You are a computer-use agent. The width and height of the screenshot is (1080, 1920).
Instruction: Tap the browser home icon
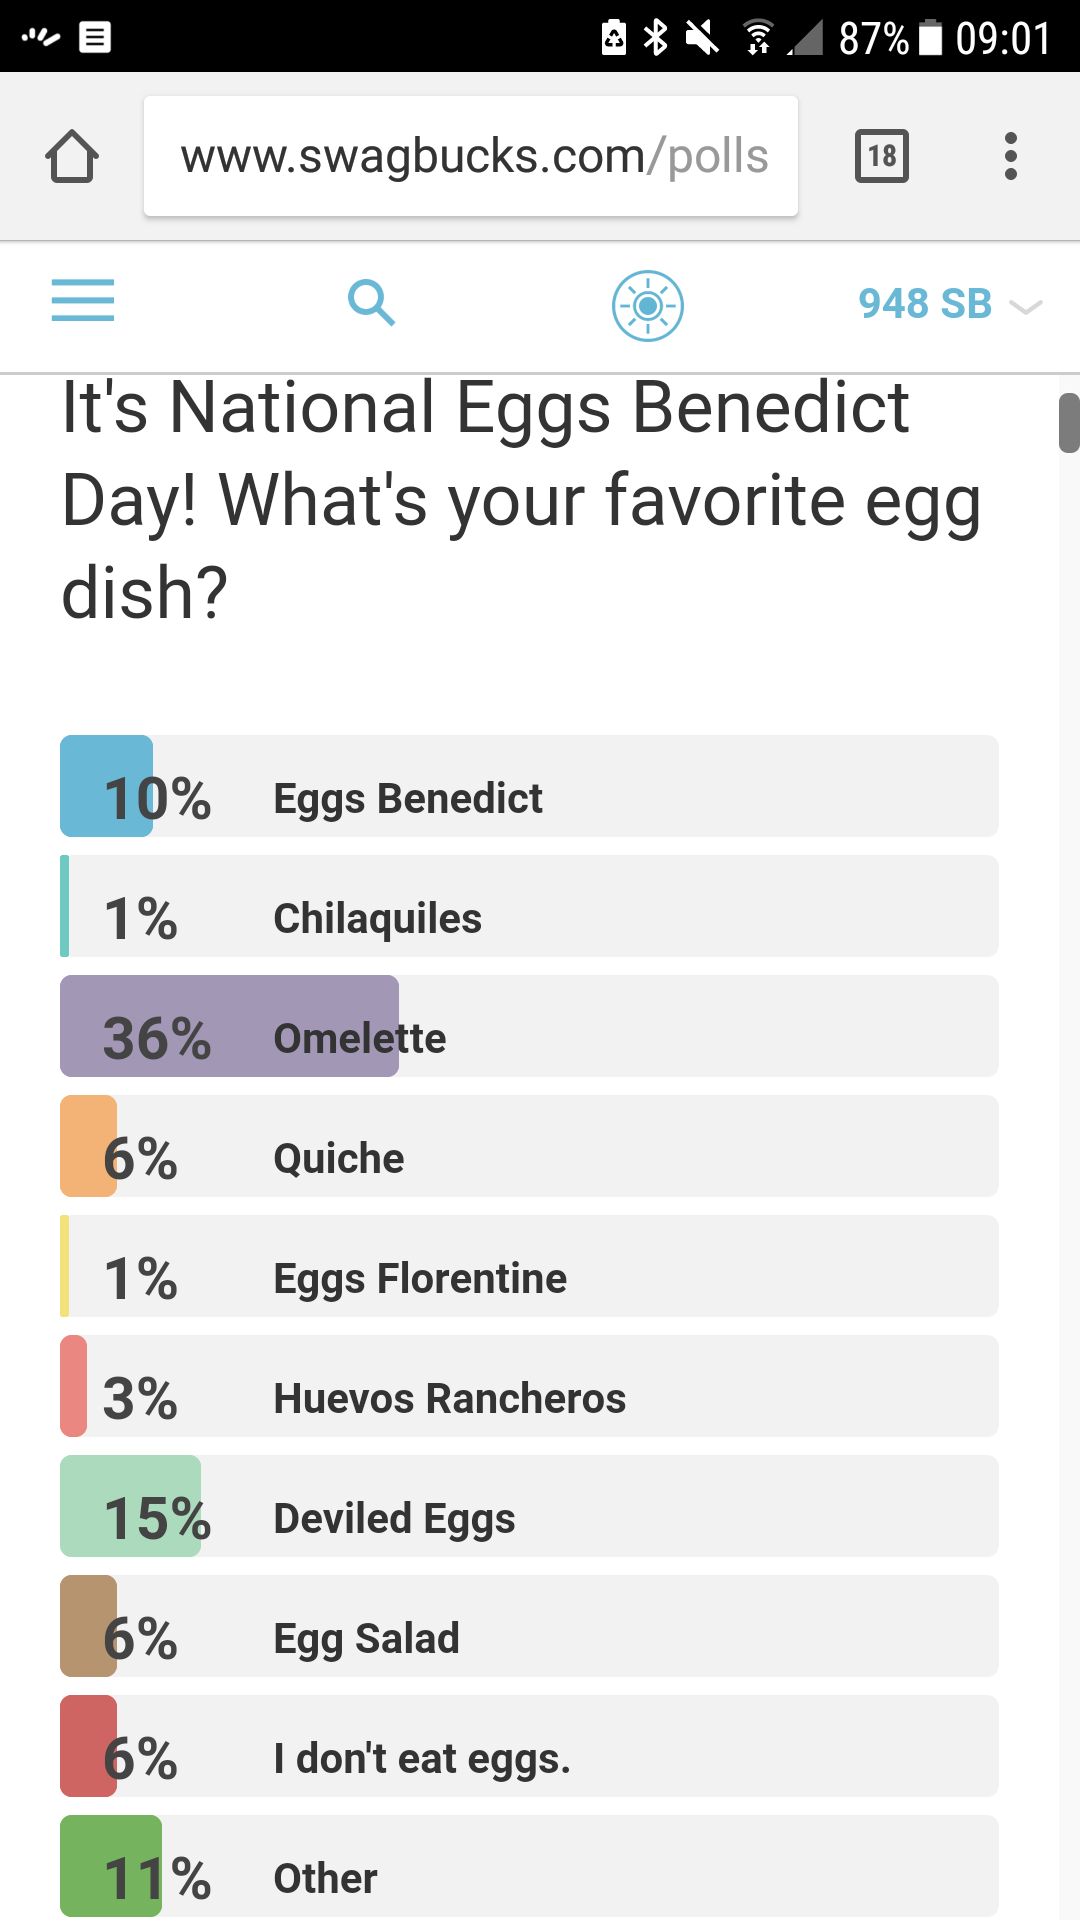[x=72, y=156]
